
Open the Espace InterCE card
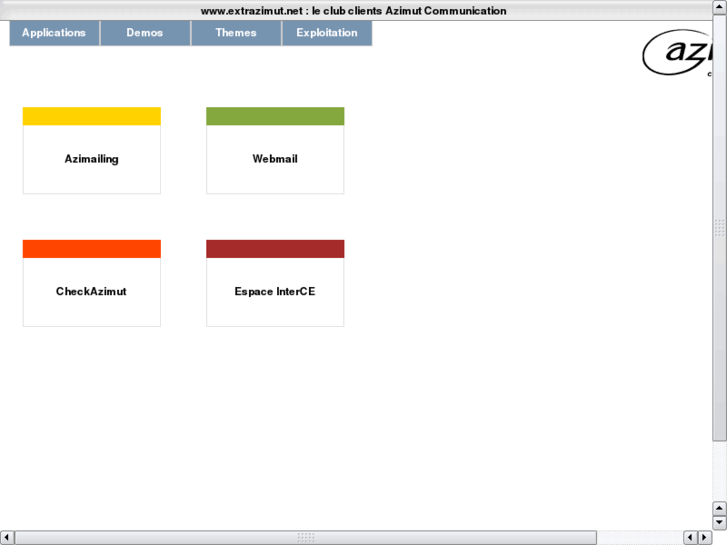point(275,283)
